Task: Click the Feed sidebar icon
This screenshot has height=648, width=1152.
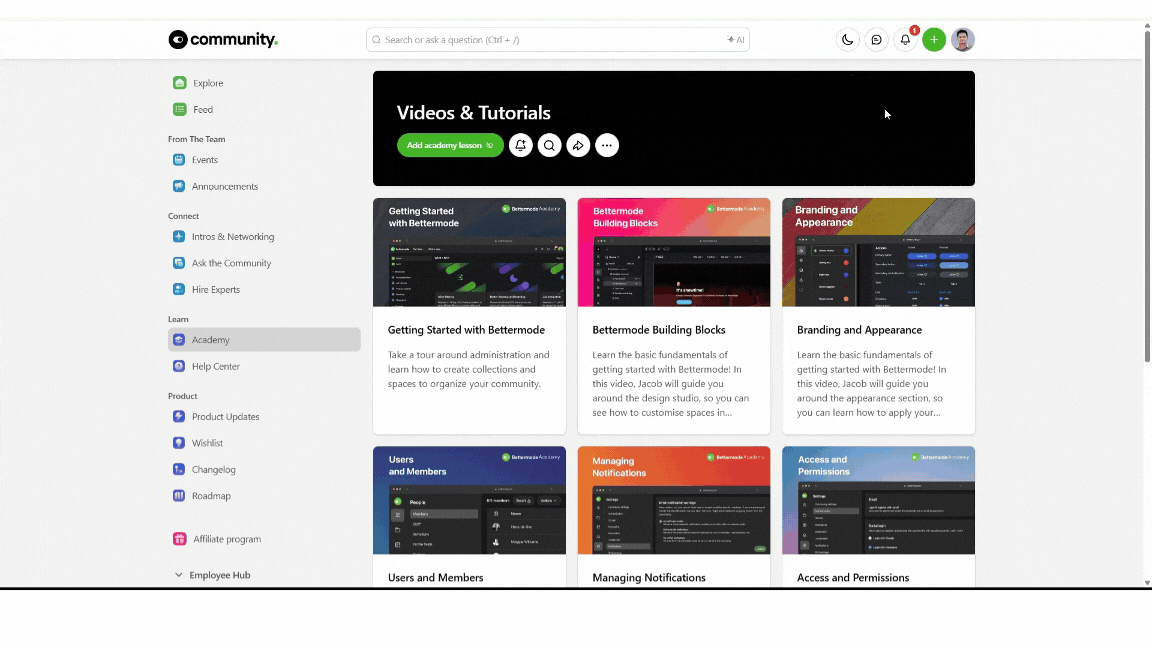Action: pos(179,109)
